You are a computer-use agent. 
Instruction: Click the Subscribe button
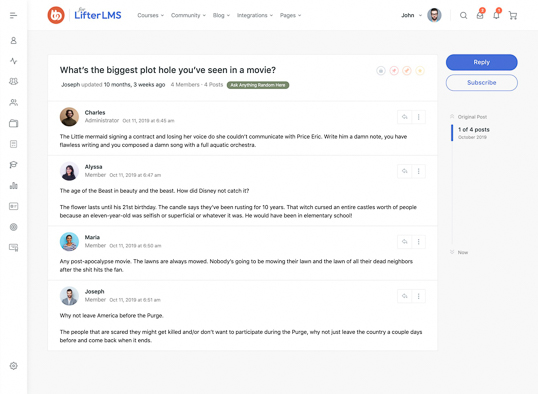tap(481, 83)
